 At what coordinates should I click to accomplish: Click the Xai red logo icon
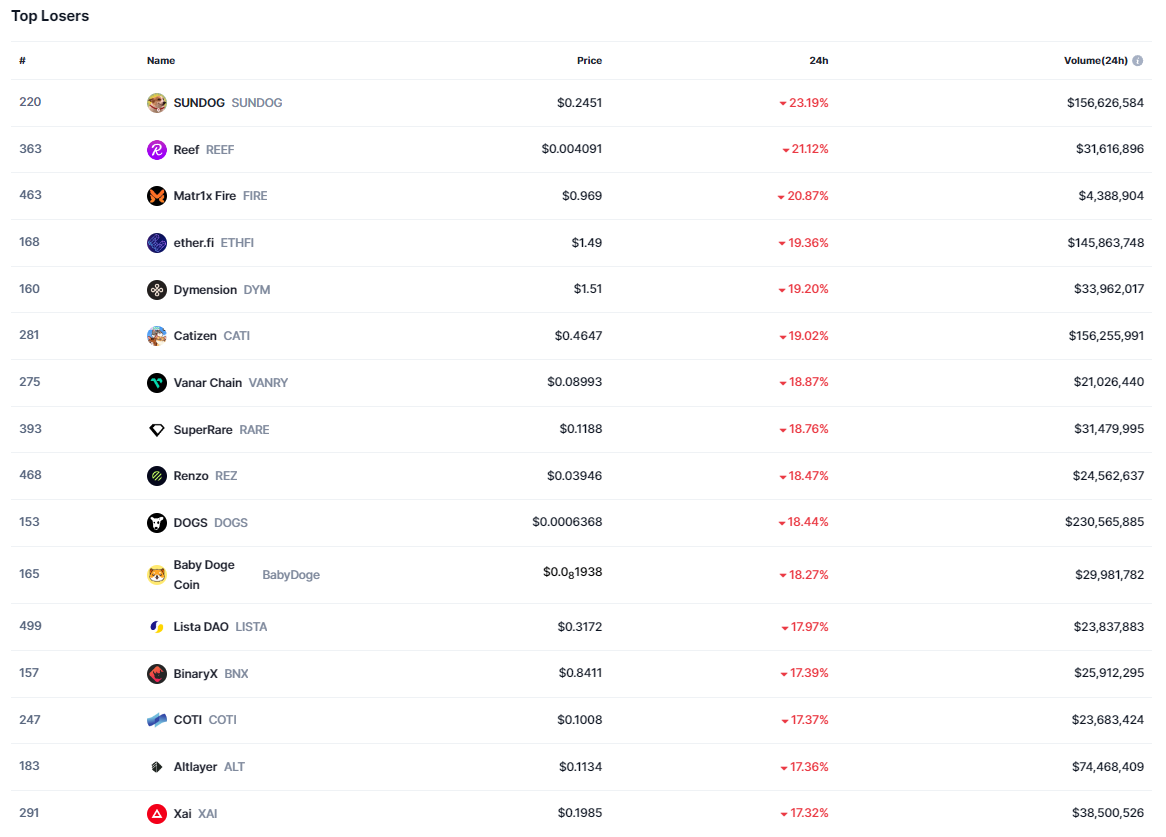[x=157, y=814]
